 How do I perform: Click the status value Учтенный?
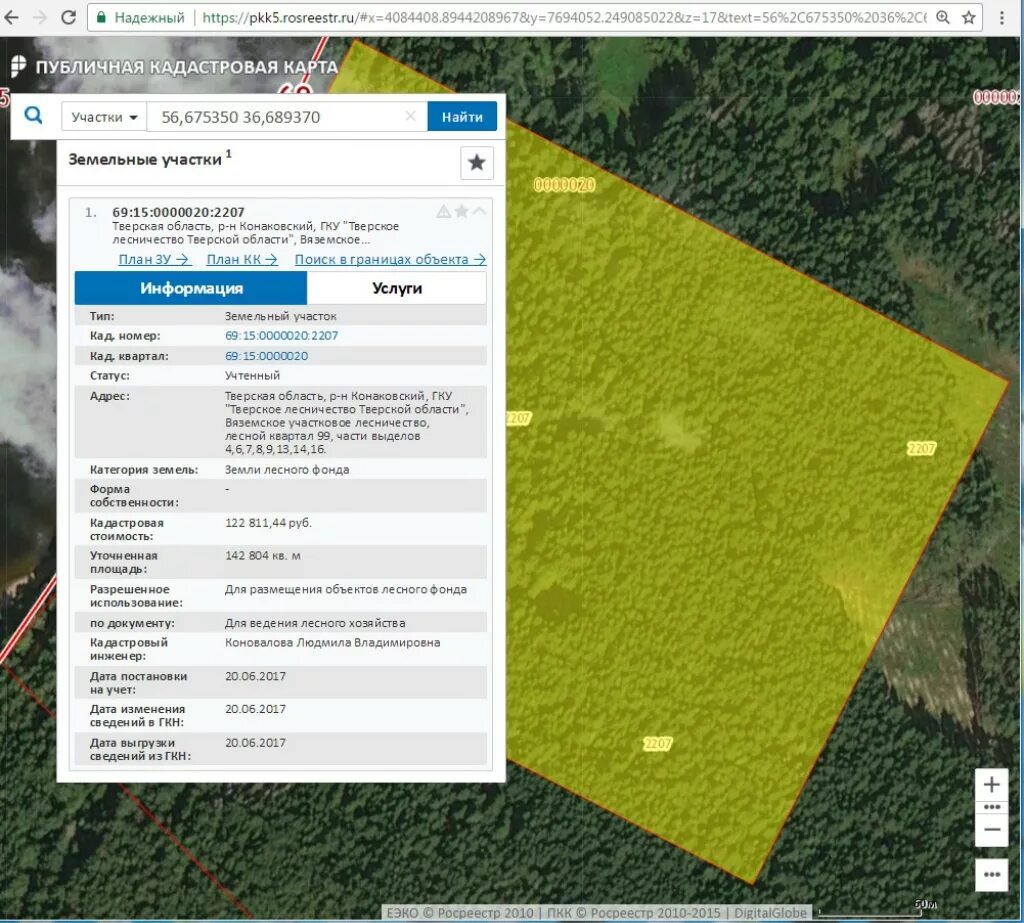(252, 376)
